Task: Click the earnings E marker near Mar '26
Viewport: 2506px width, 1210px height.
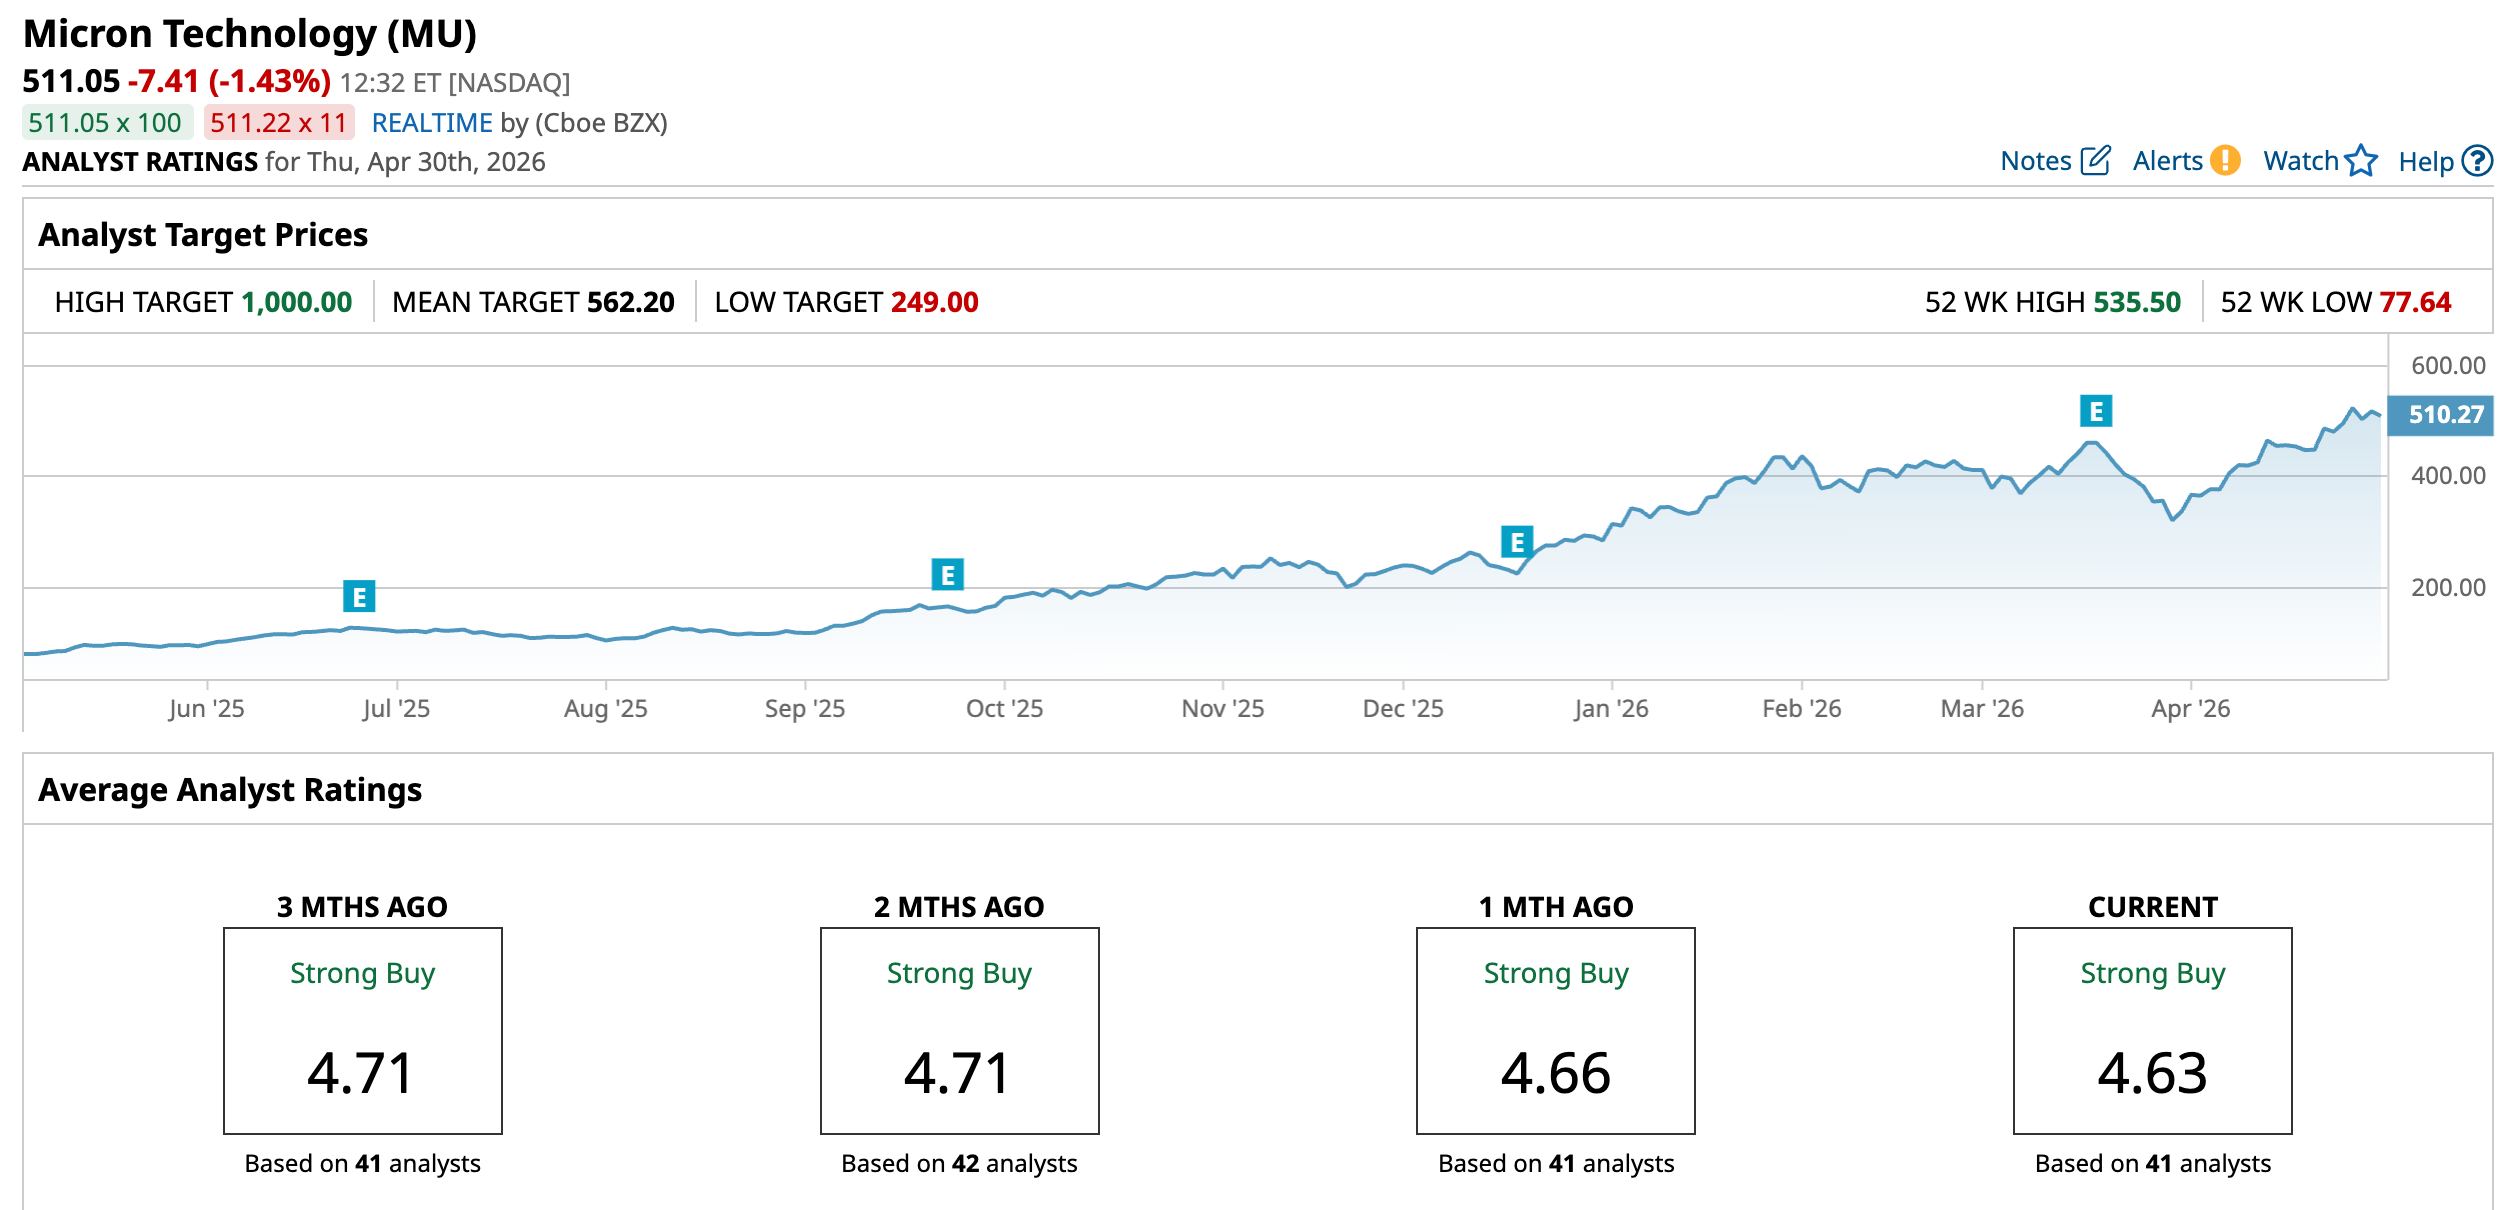Action: coord(2096,411)
